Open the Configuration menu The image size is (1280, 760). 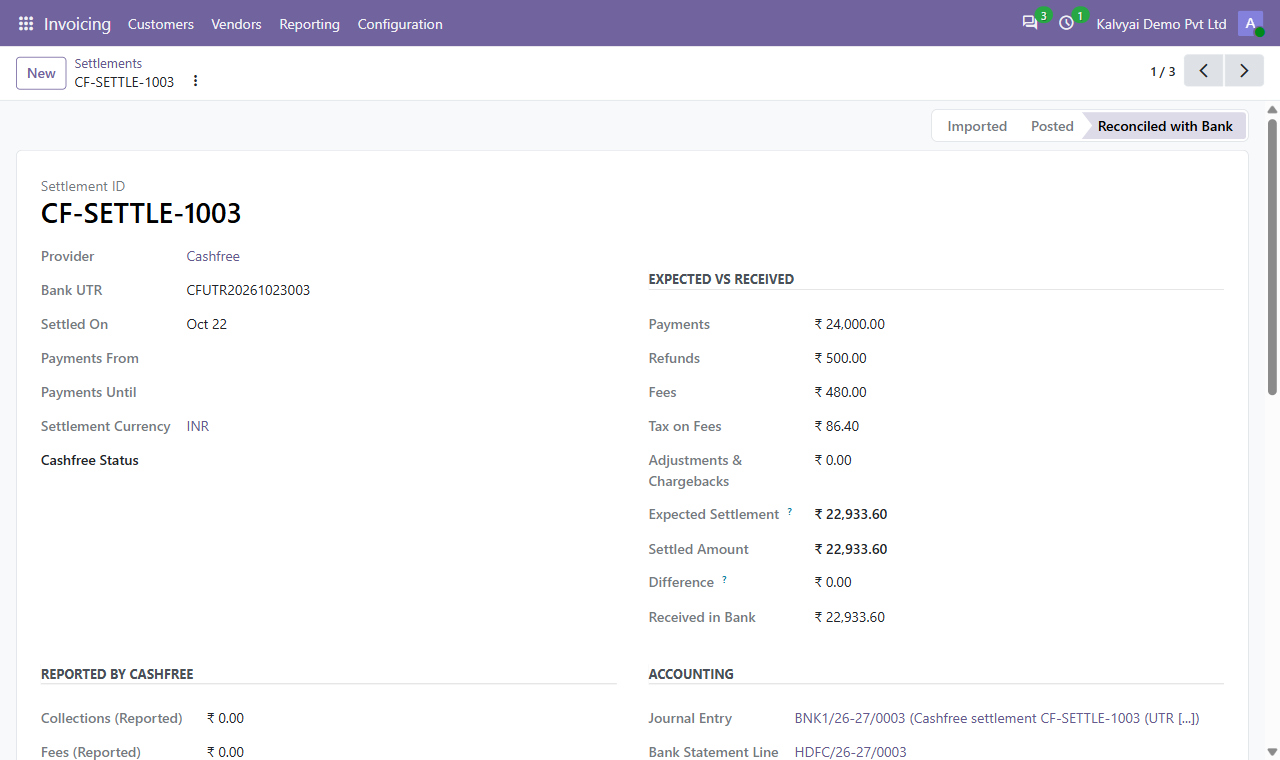(x=400, y=24)
